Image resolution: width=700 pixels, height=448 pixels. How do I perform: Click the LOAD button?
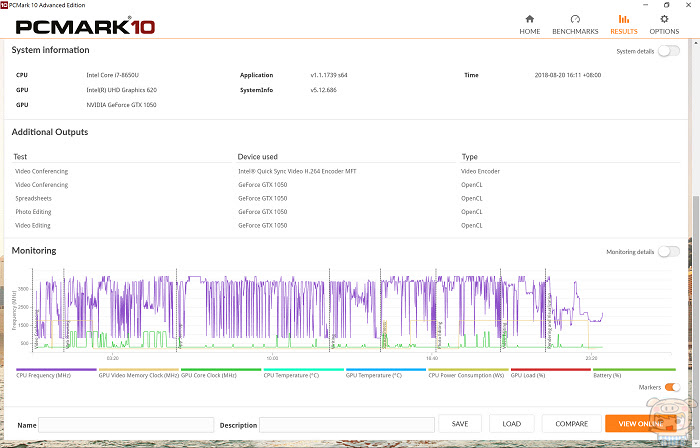(x=512, y=423)
